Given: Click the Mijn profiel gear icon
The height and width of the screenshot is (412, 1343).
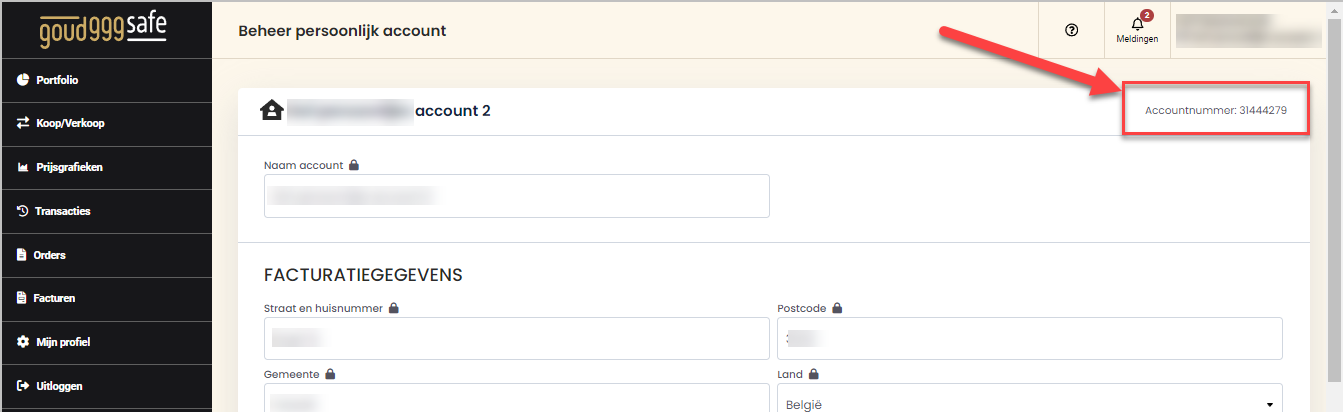Looking at the screenshot, I should pyautogui.click(x=22, y=342).
